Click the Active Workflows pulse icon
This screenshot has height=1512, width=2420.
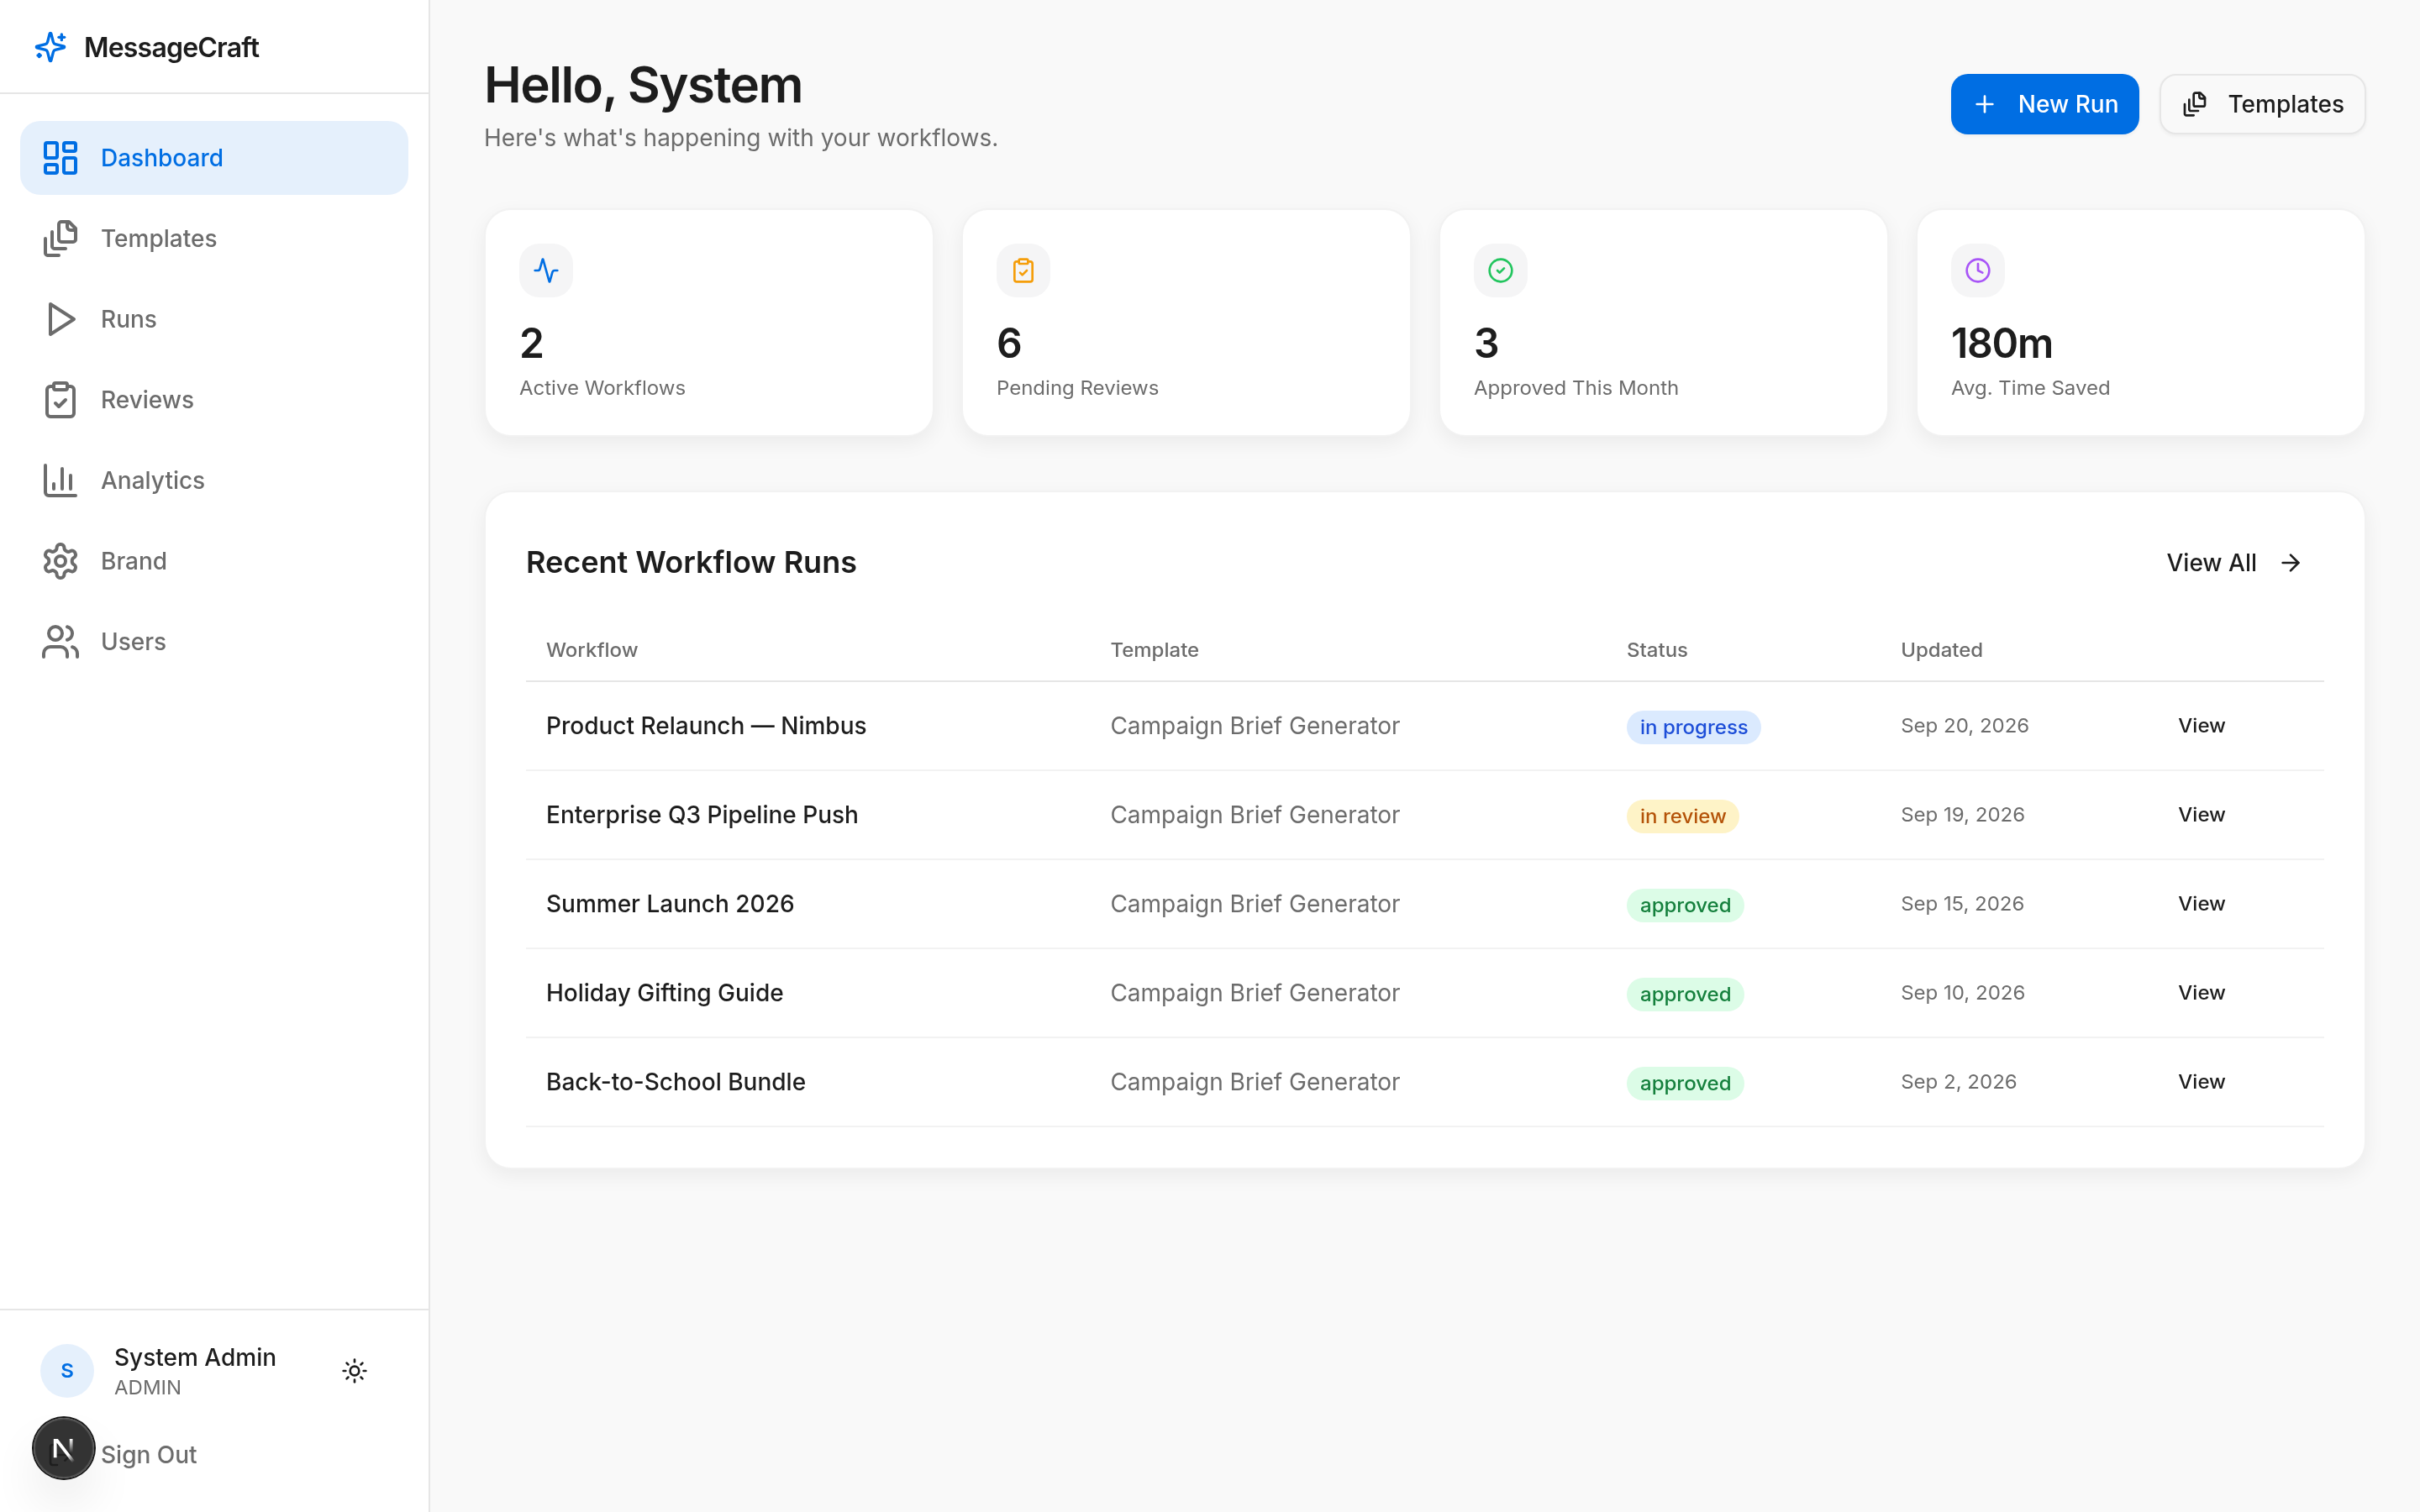[x=546, y=270]
